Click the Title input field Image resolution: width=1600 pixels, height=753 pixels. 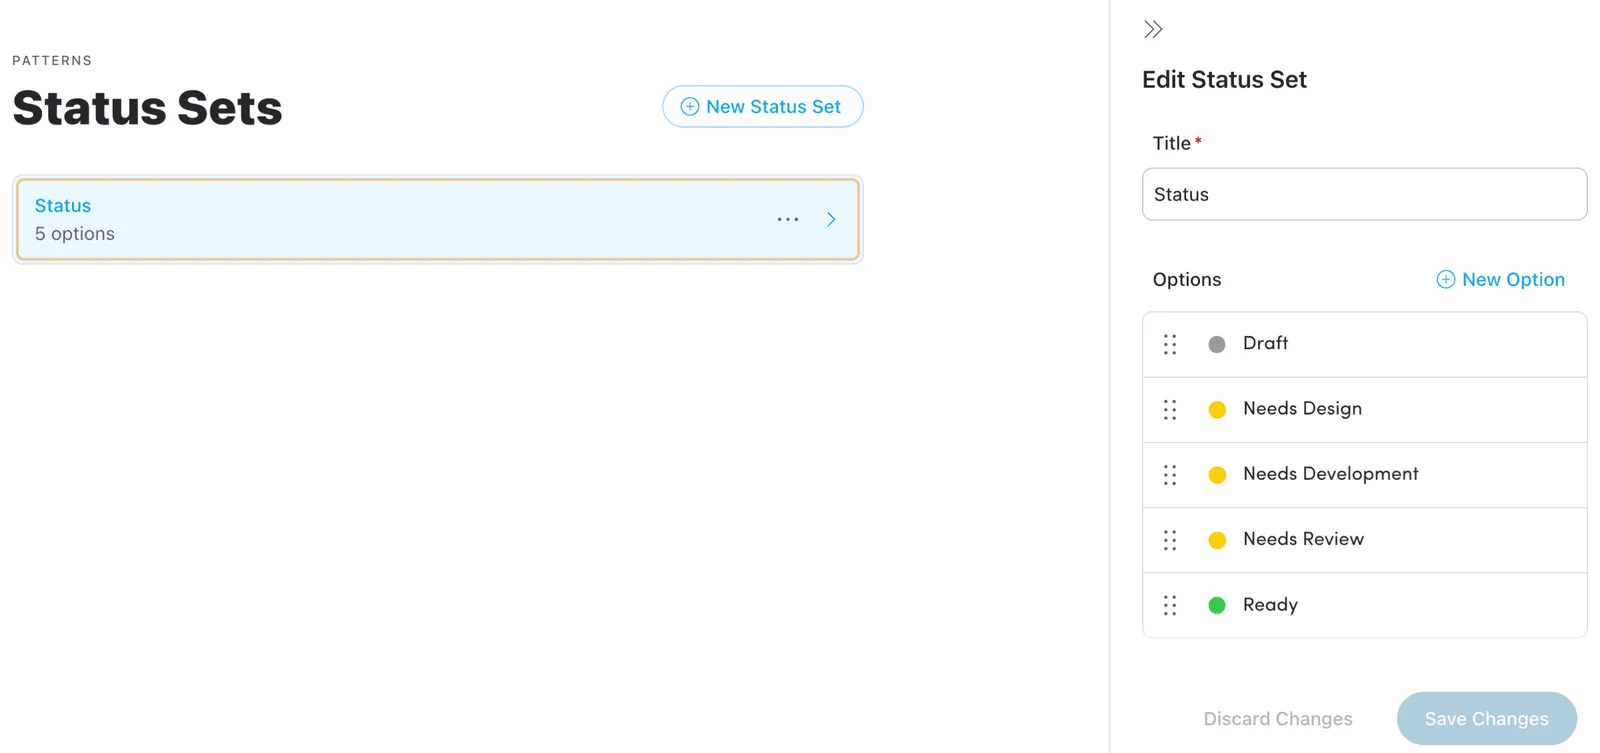point(1364,194)
